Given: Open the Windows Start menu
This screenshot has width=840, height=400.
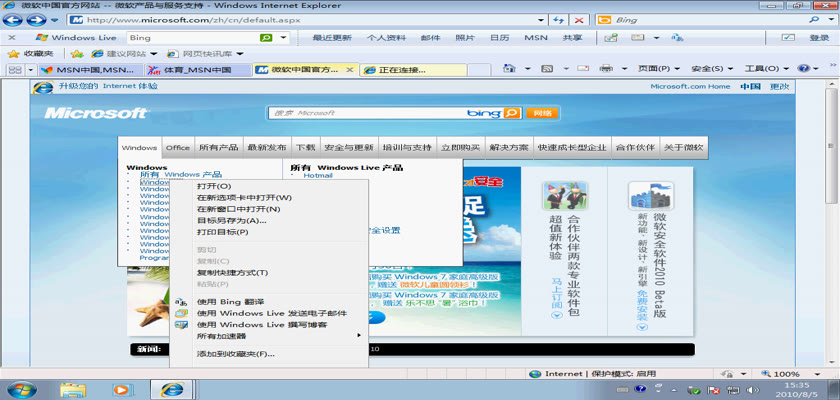Looking at the screenshot, I should pos(20,389).
